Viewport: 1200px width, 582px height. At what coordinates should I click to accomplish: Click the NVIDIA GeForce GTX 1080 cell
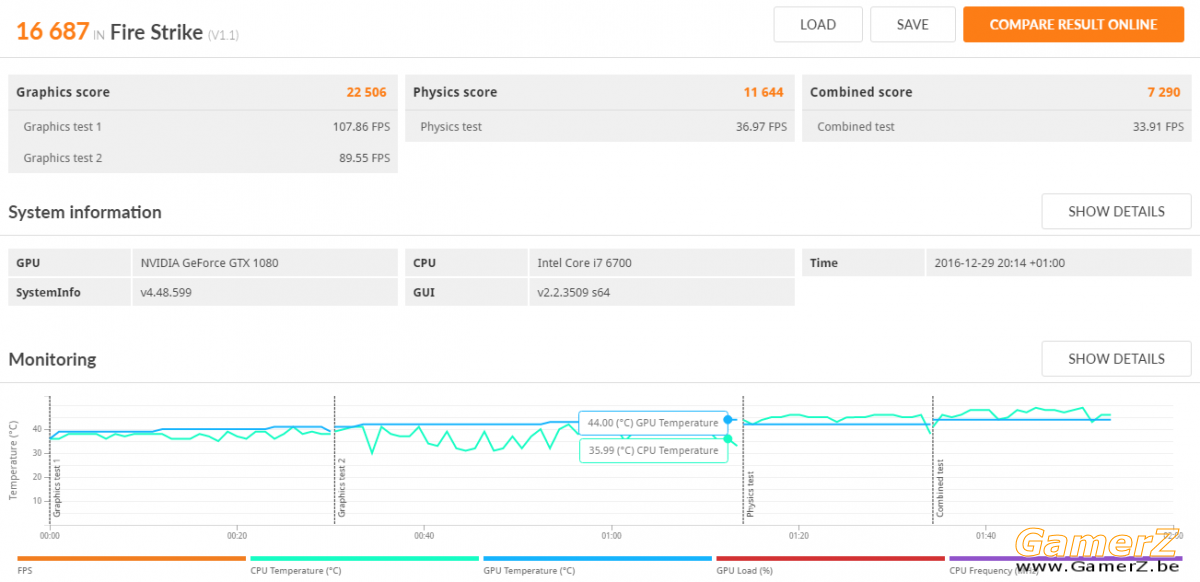coord(264,263)
